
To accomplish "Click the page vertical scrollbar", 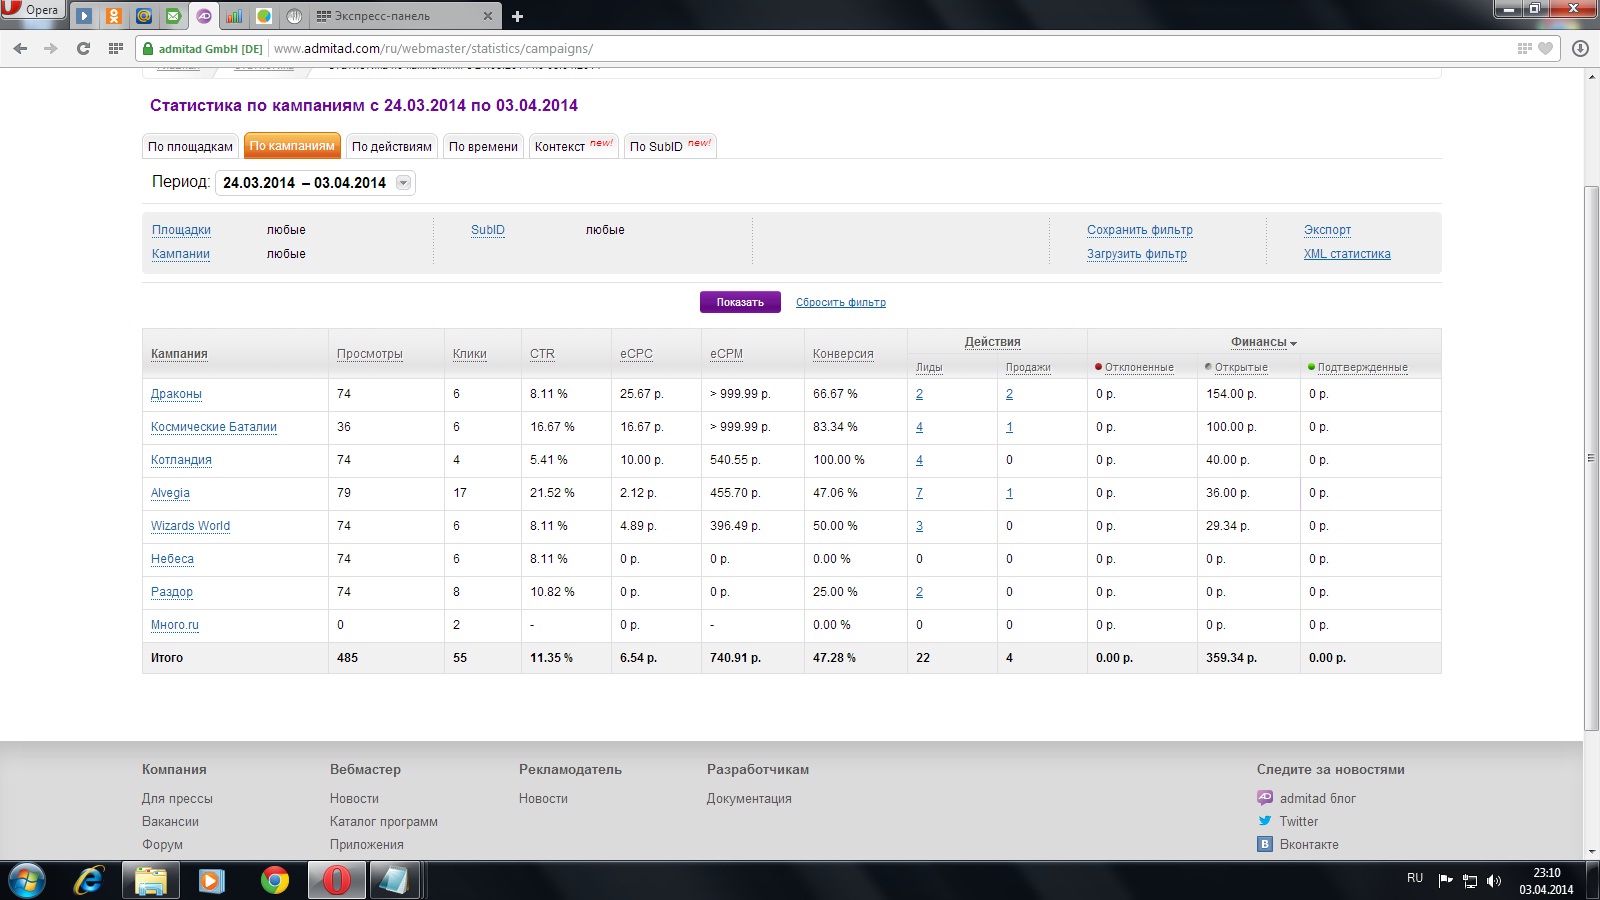I will (1591, 460).
